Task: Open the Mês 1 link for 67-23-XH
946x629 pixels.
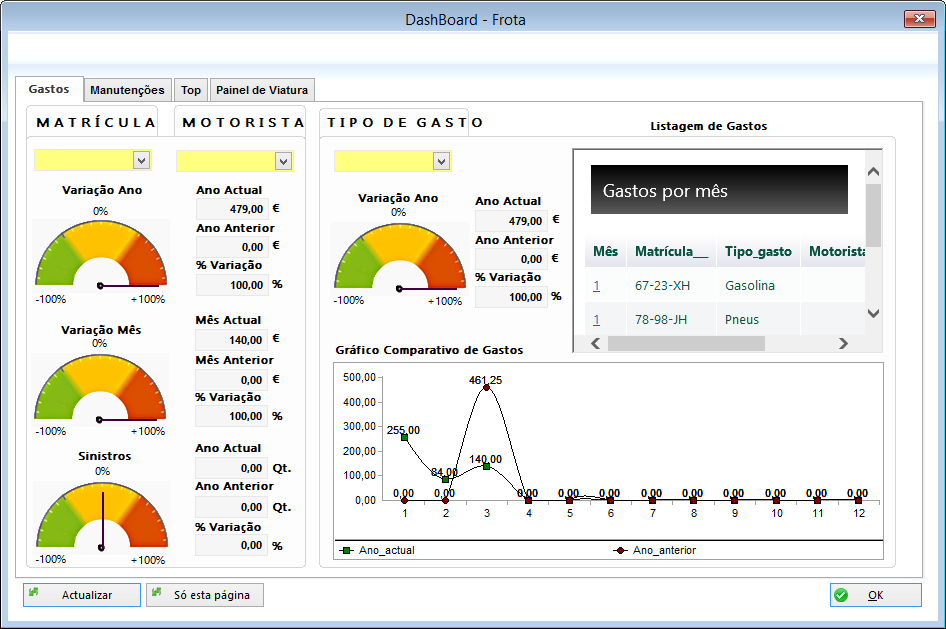Action: point(596,286)
